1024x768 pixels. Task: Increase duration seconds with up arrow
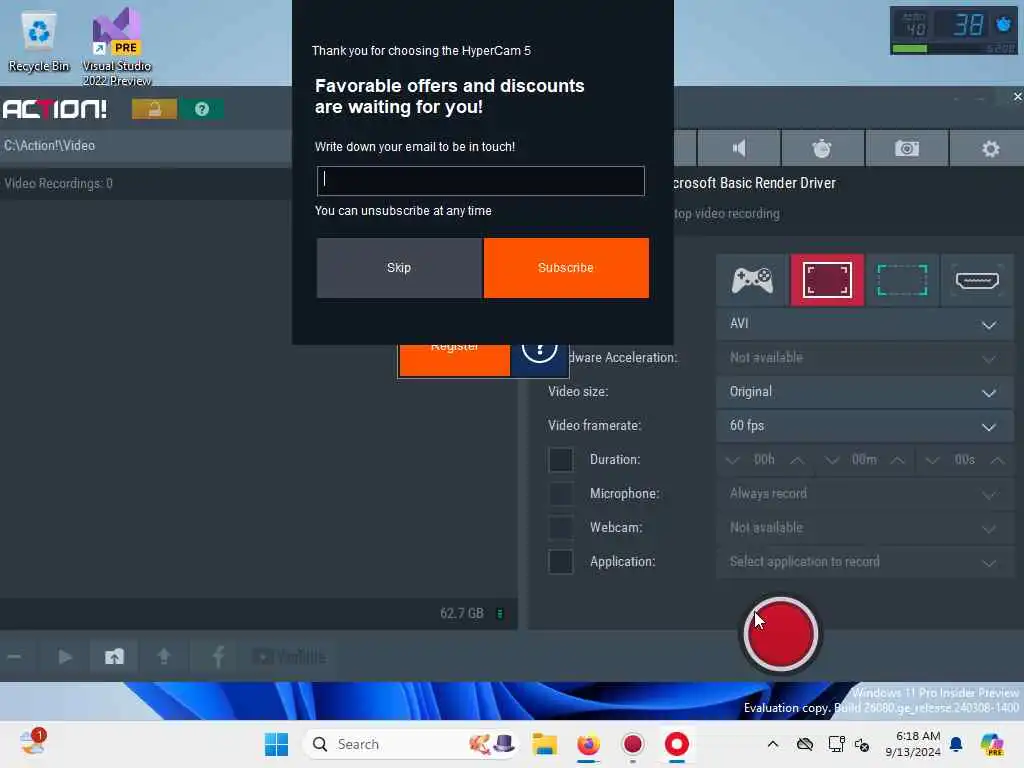pos(997,460)
